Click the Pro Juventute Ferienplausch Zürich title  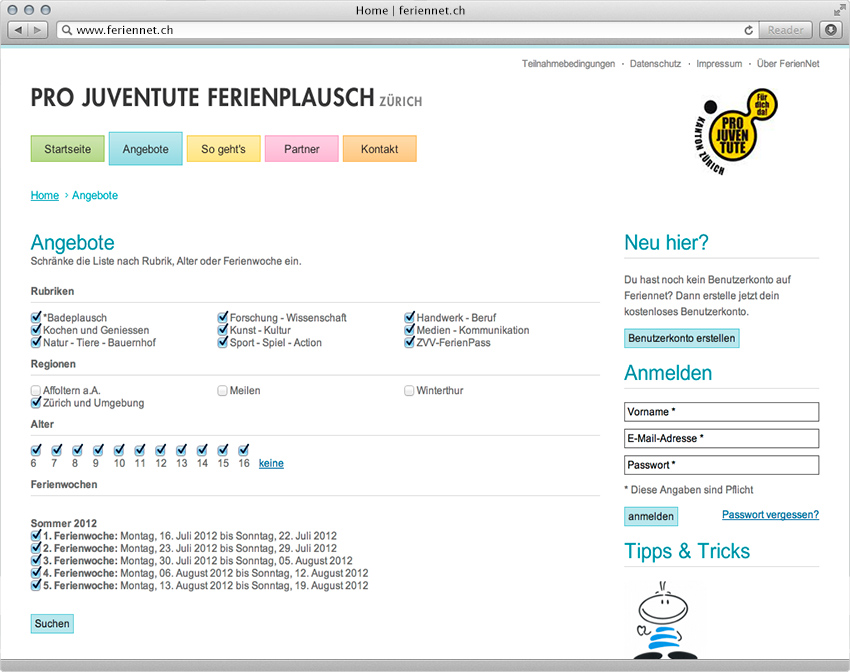(226, 98)
